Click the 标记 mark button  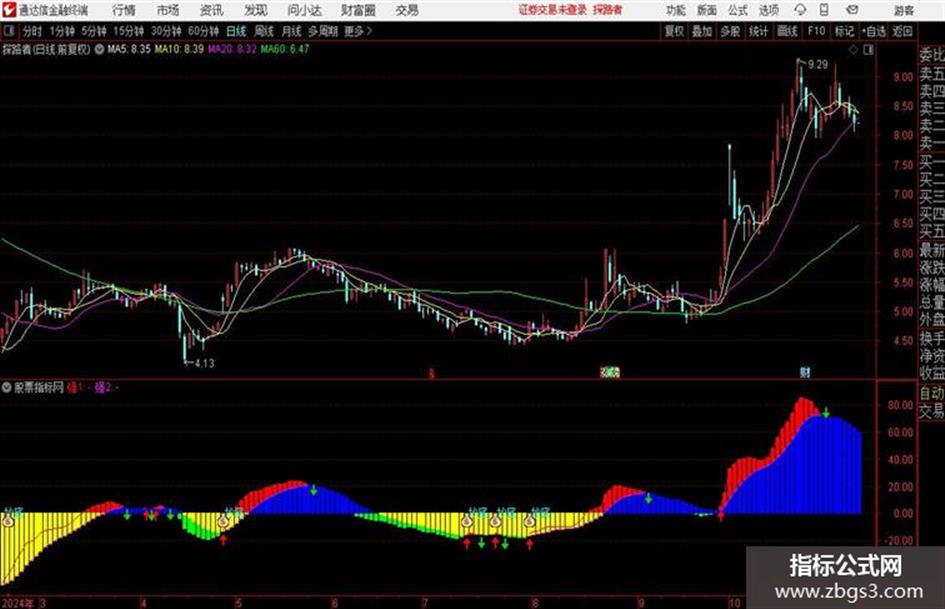tap(844, 31)
